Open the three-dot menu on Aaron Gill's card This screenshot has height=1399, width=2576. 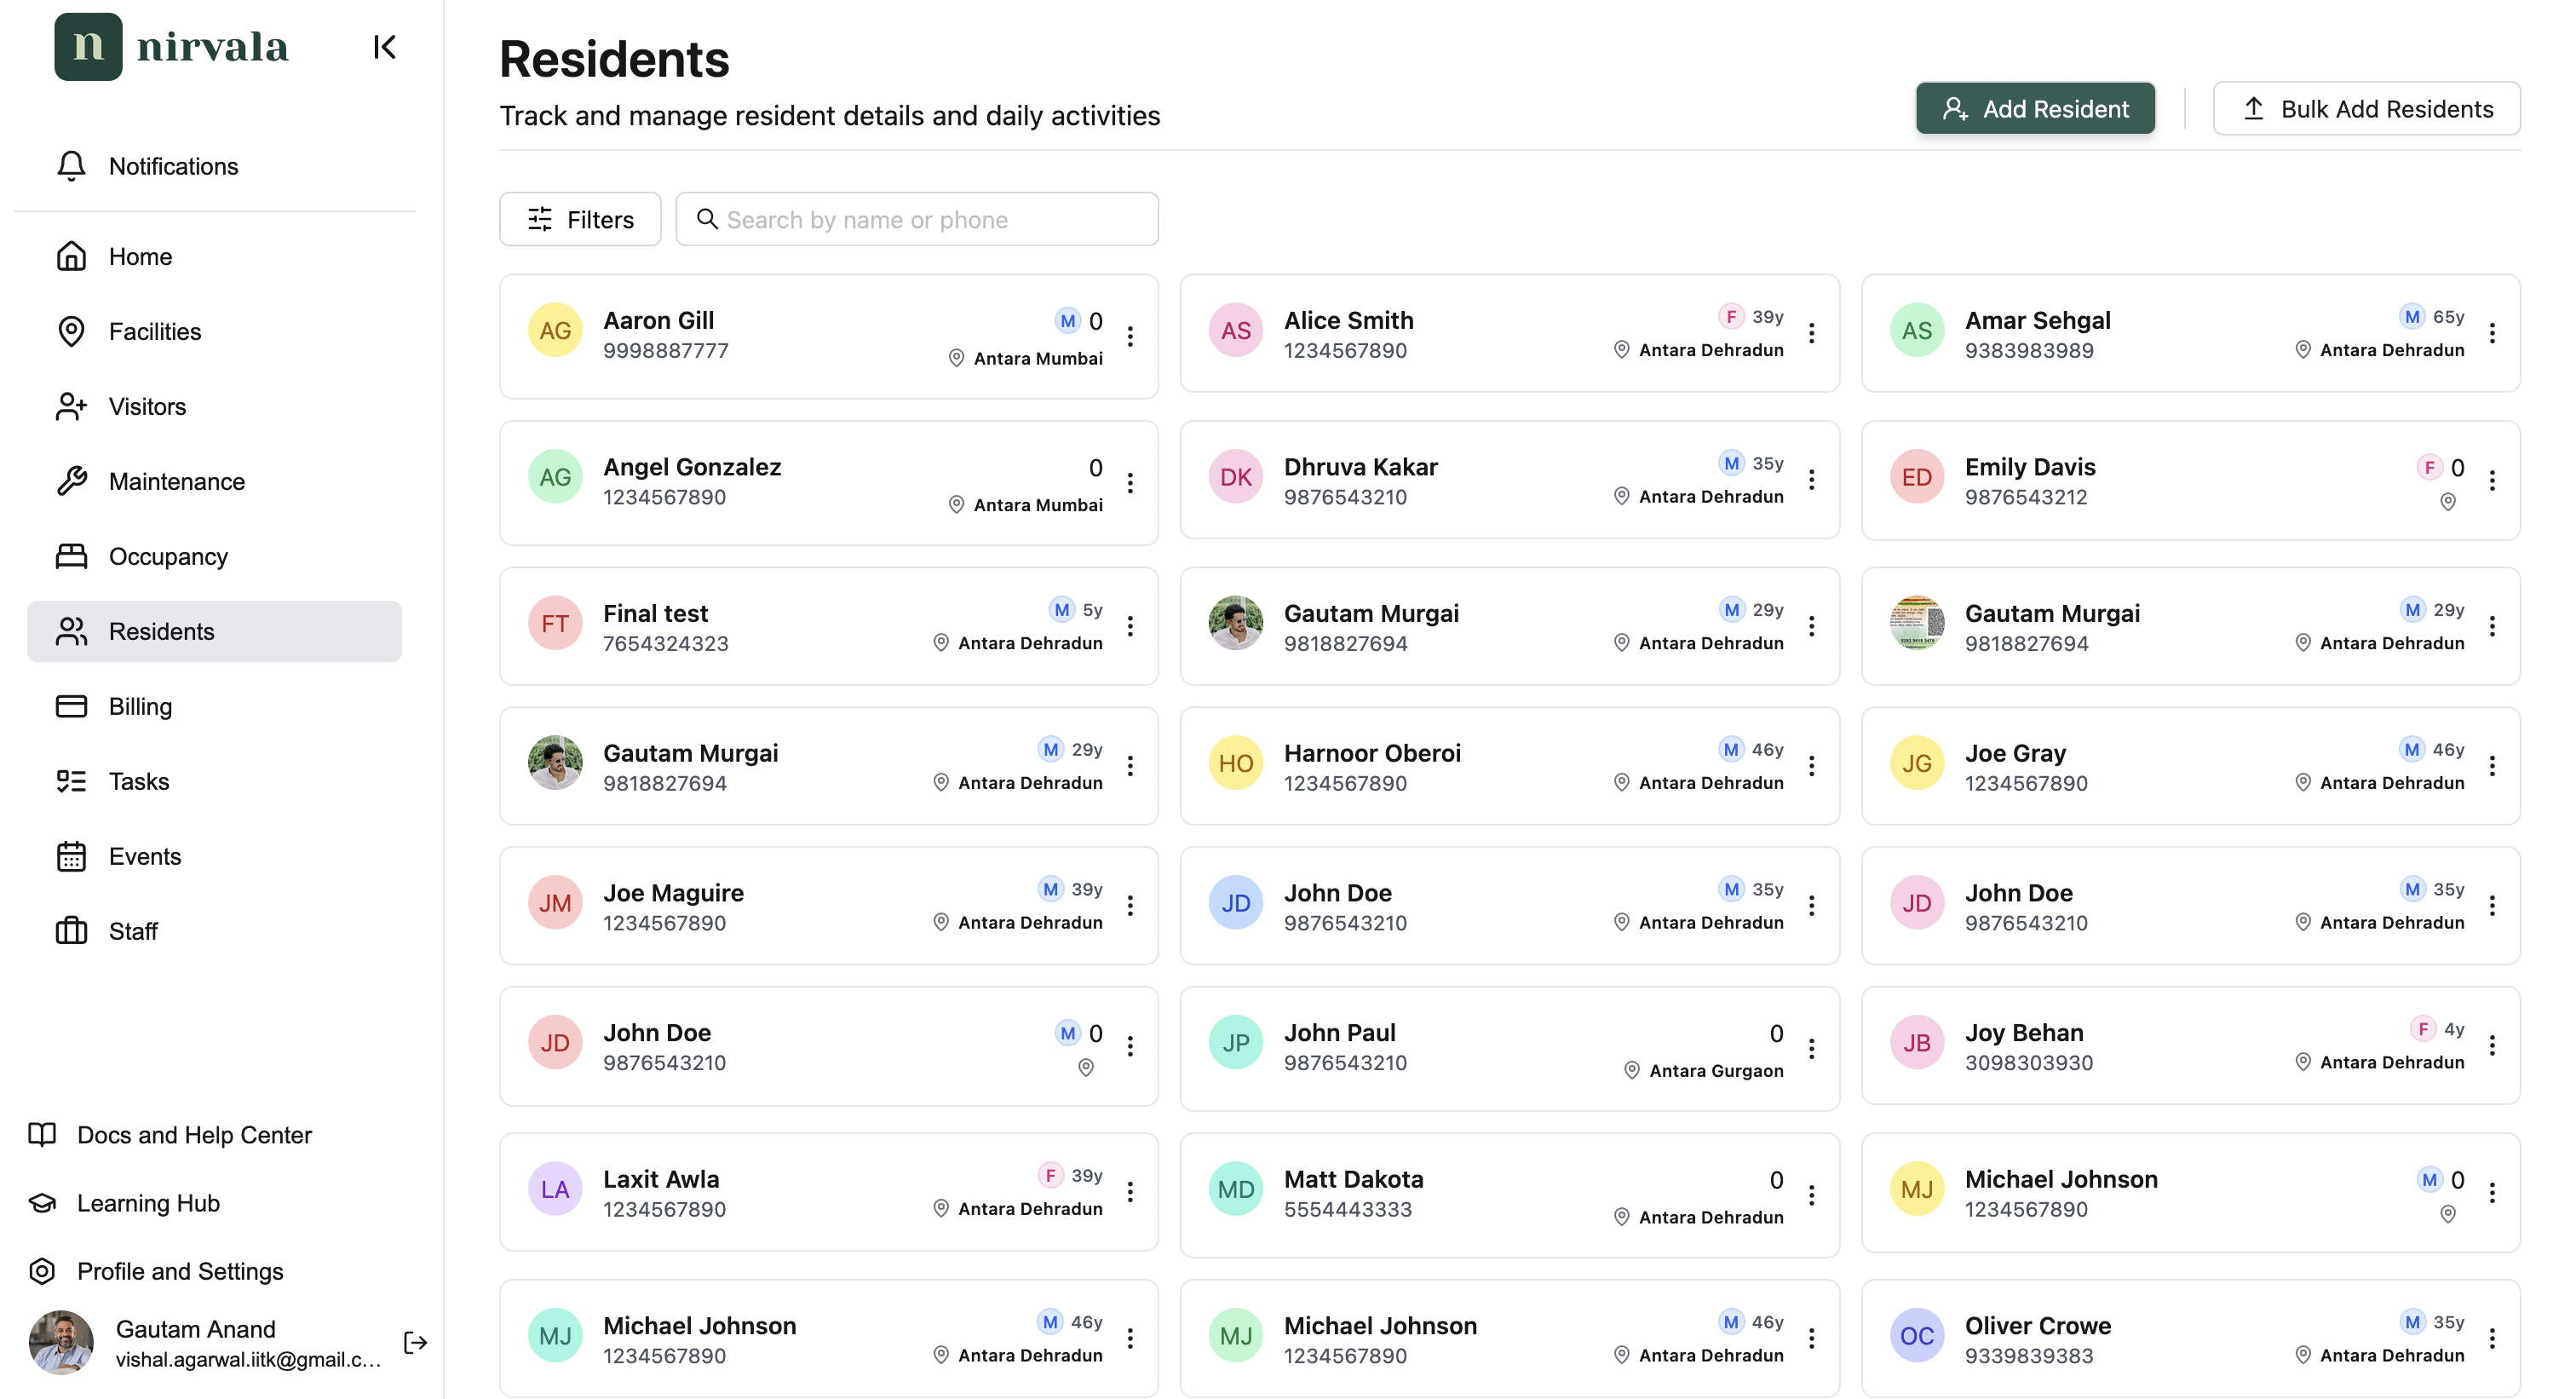click(x=1131, y=337)
